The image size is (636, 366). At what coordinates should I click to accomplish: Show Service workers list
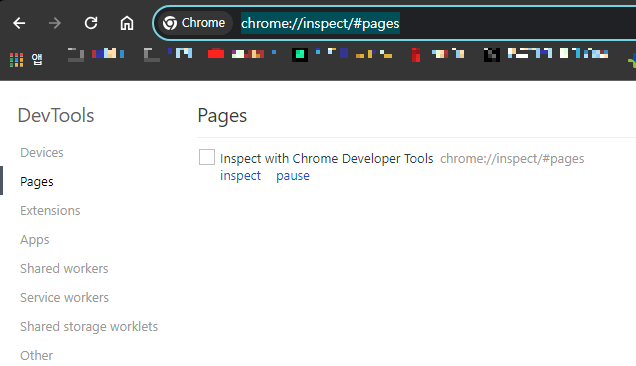[x=64, y=297]
